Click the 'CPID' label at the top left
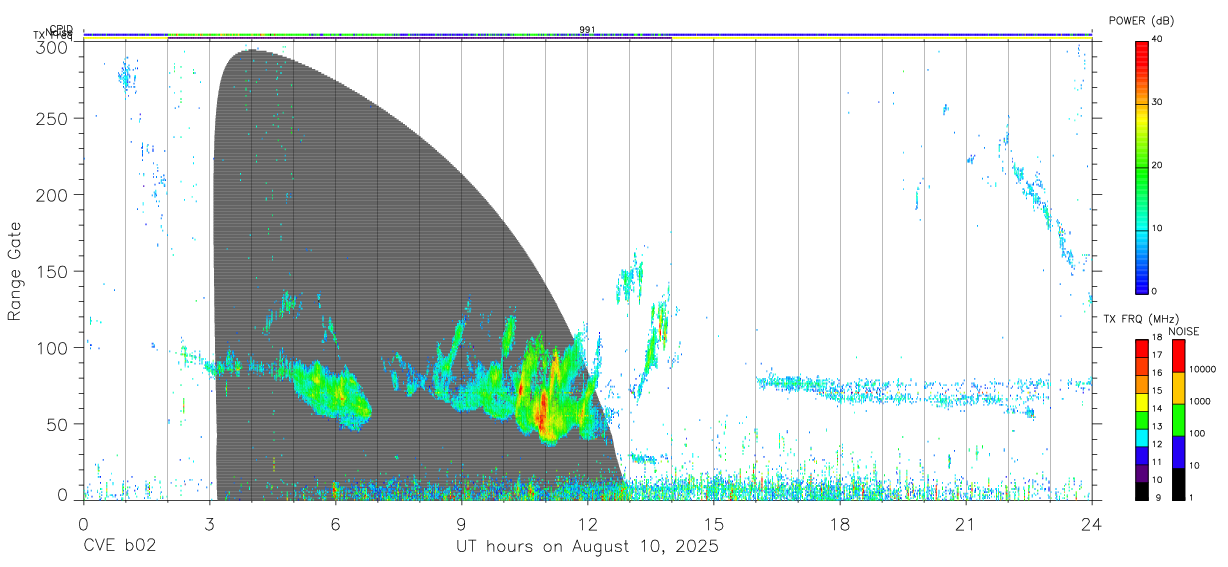 click(61, 29)
